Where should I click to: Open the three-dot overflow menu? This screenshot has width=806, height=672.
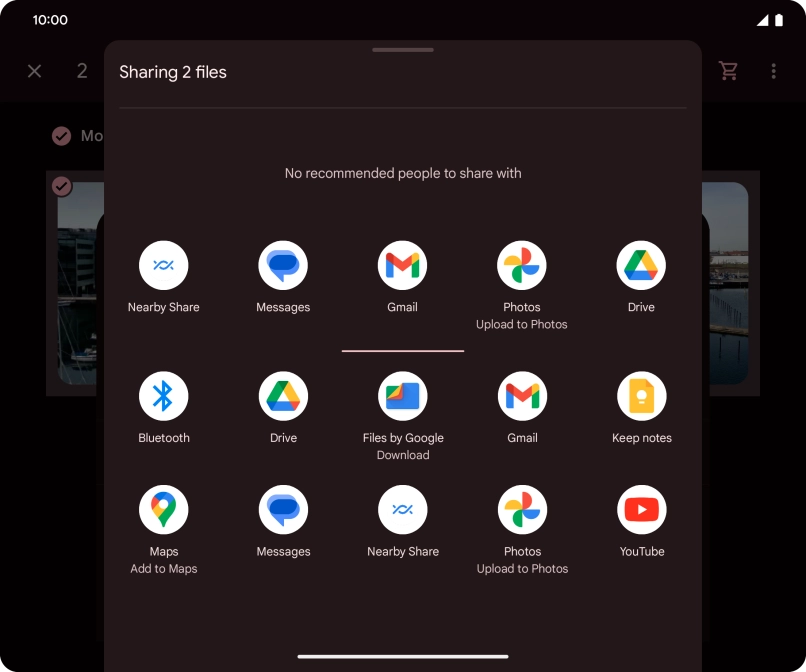[773, 71]
